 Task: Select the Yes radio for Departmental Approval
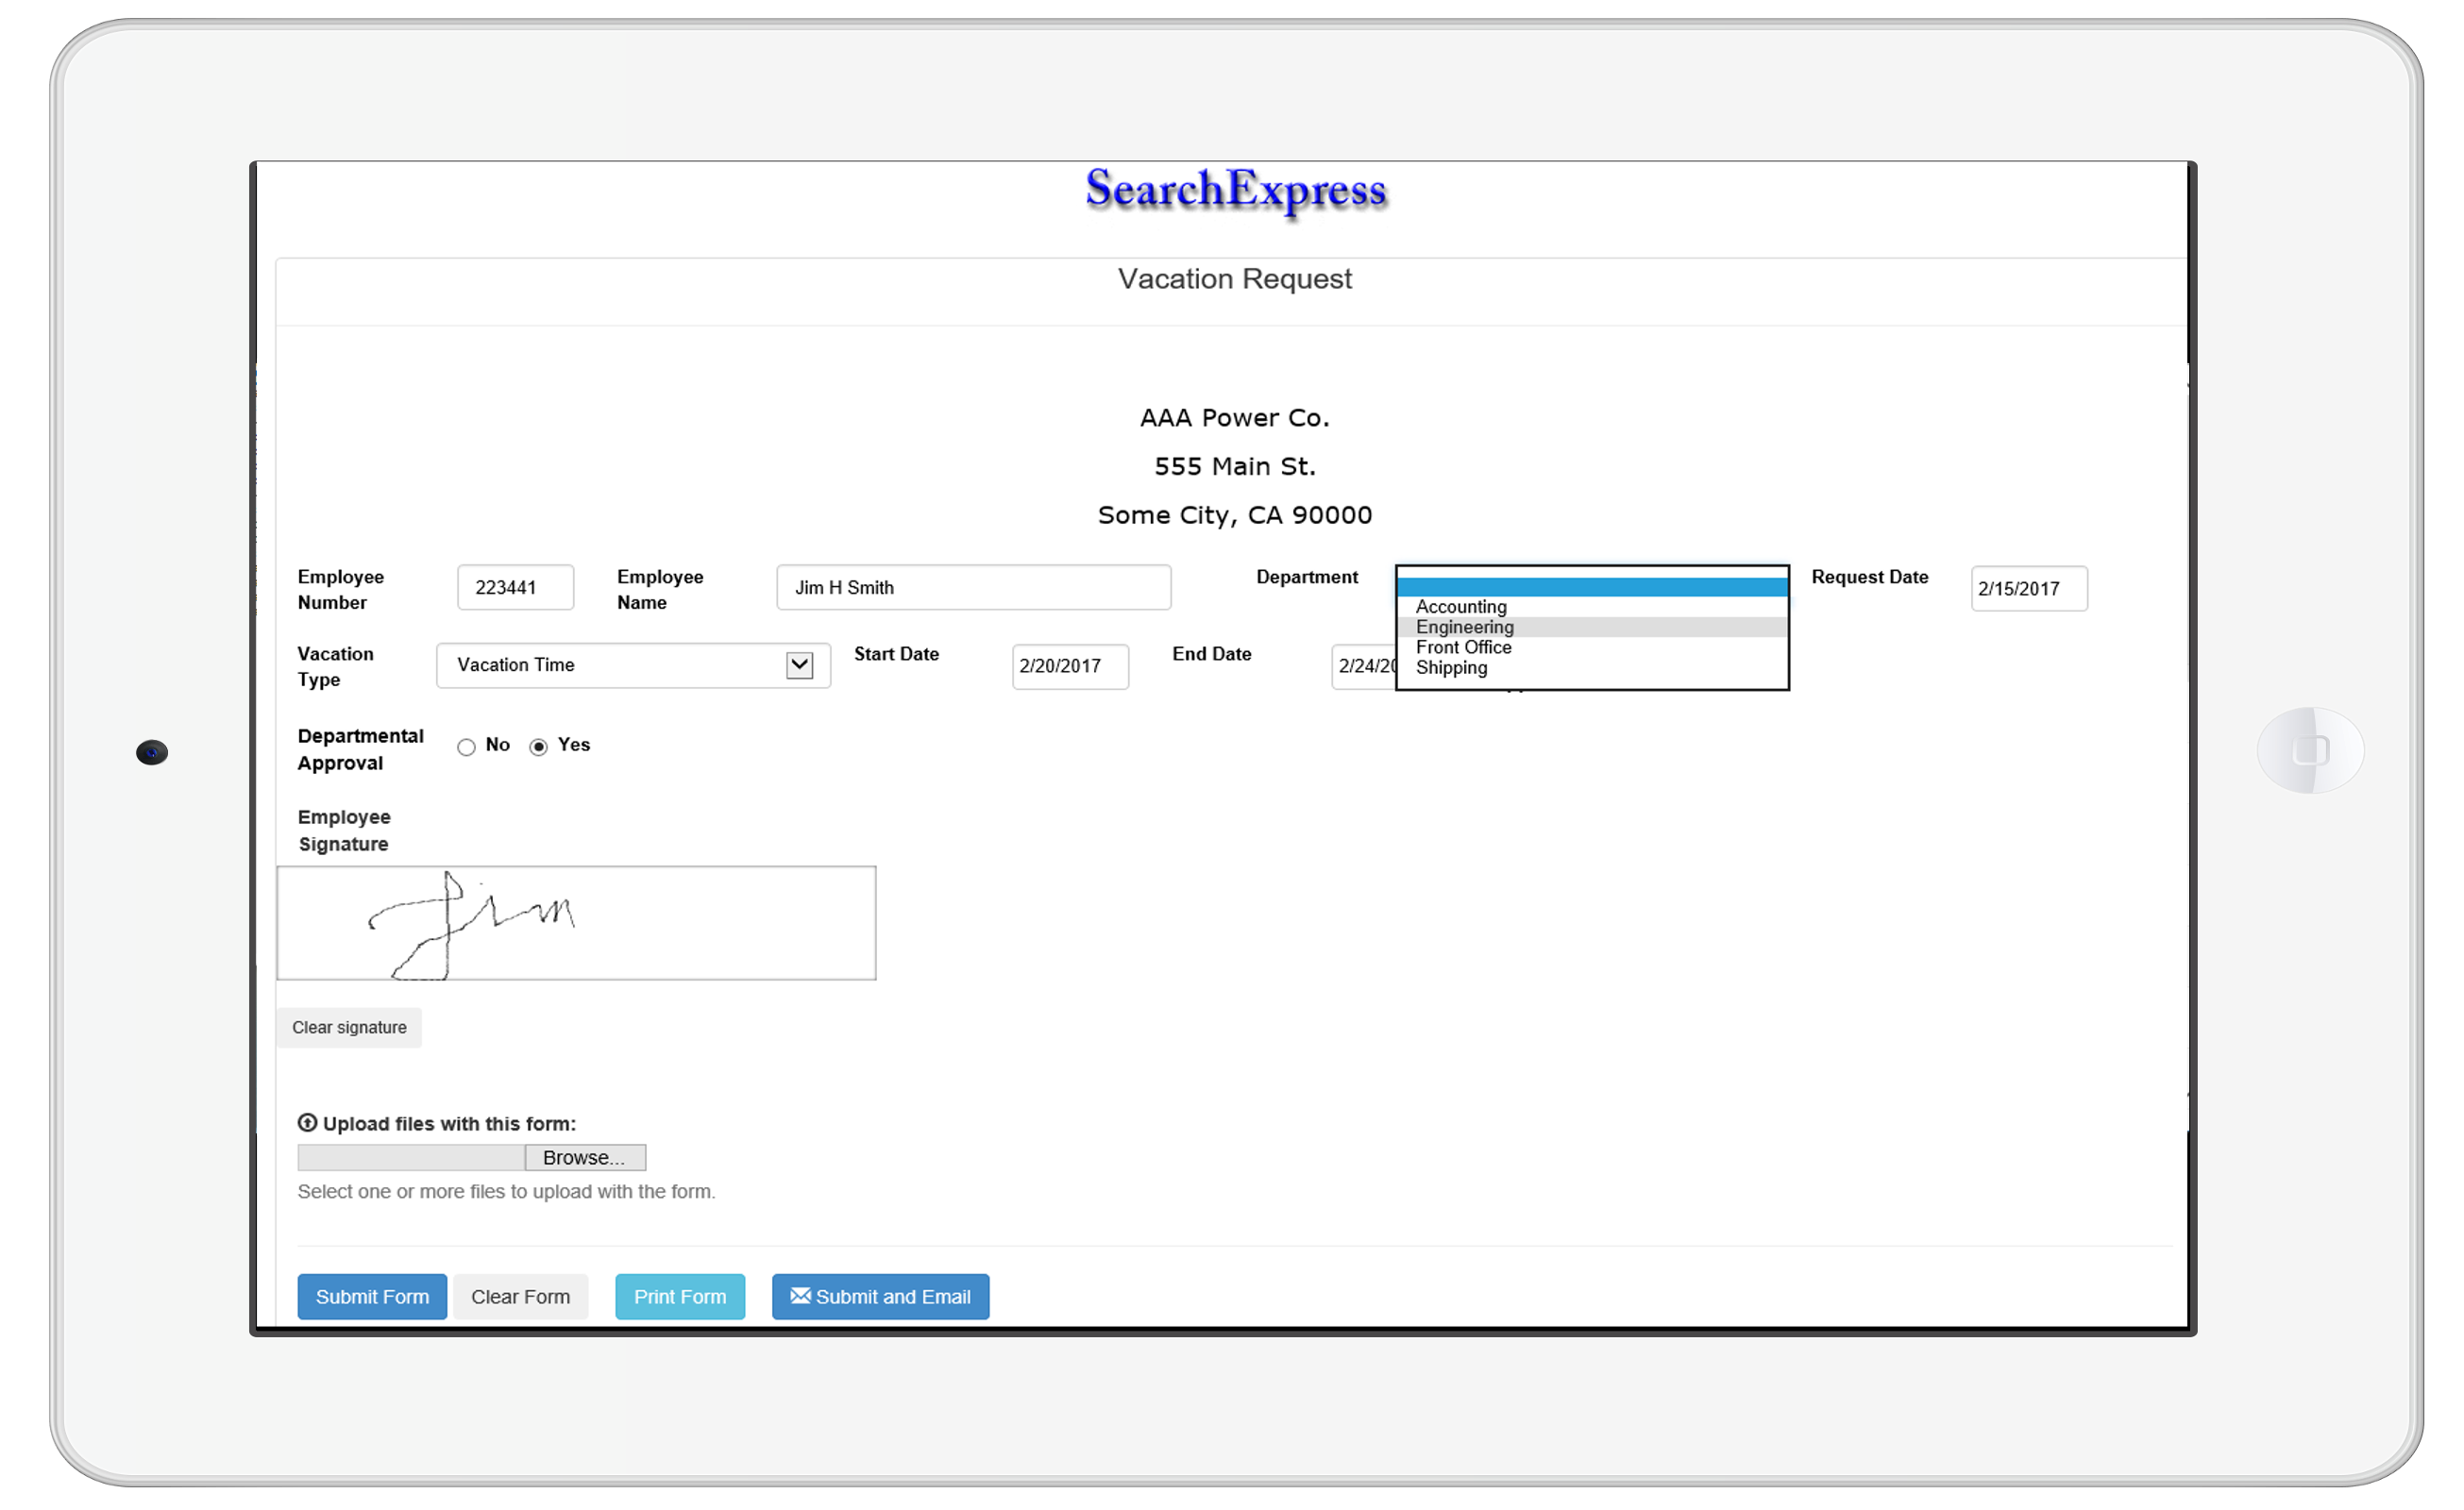[x=539, y=747]
